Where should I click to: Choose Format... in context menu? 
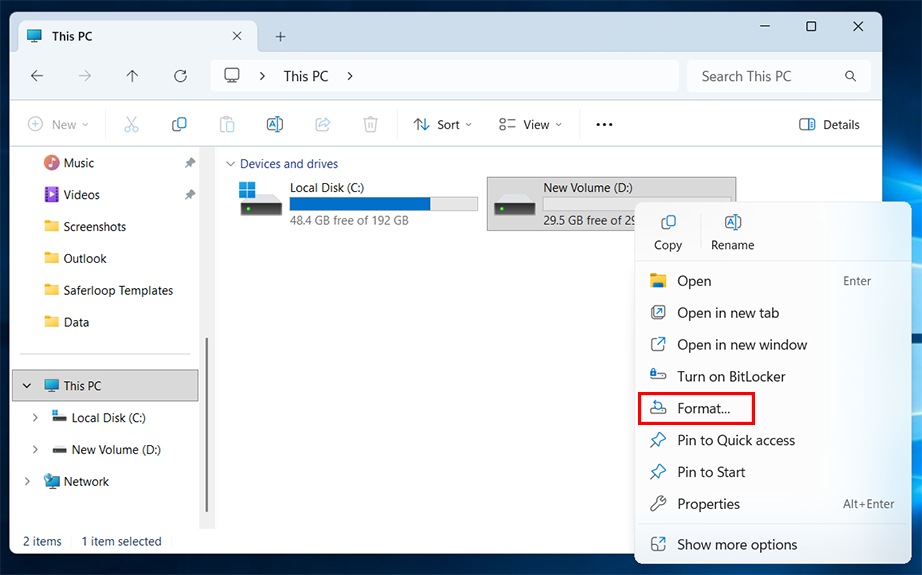[773, 408]
